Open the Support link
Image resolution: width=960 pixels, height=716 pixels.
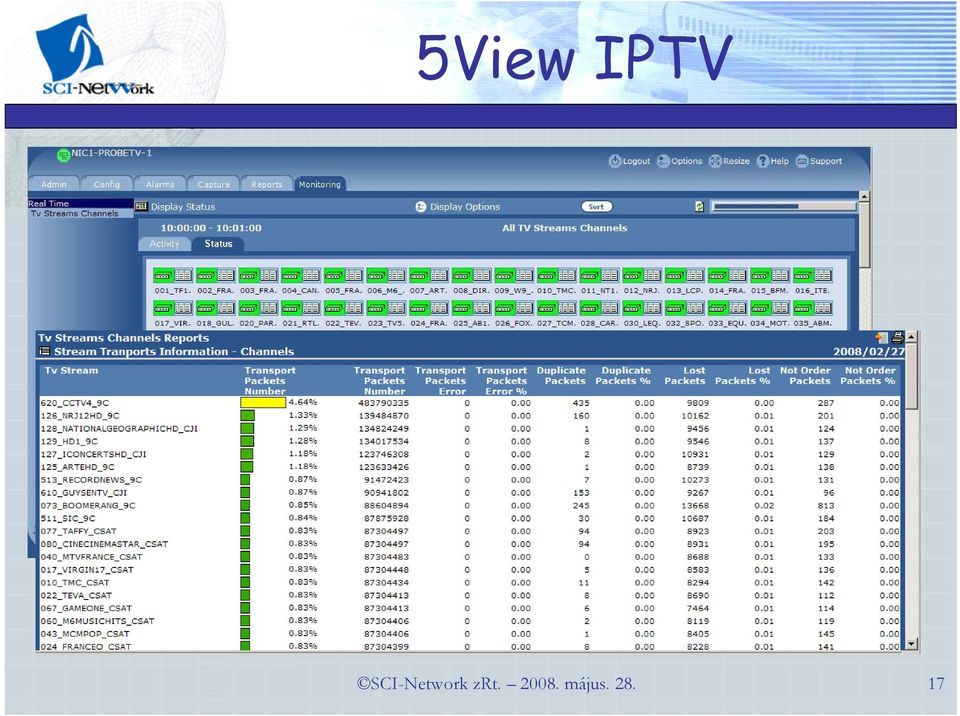[819, 161]
